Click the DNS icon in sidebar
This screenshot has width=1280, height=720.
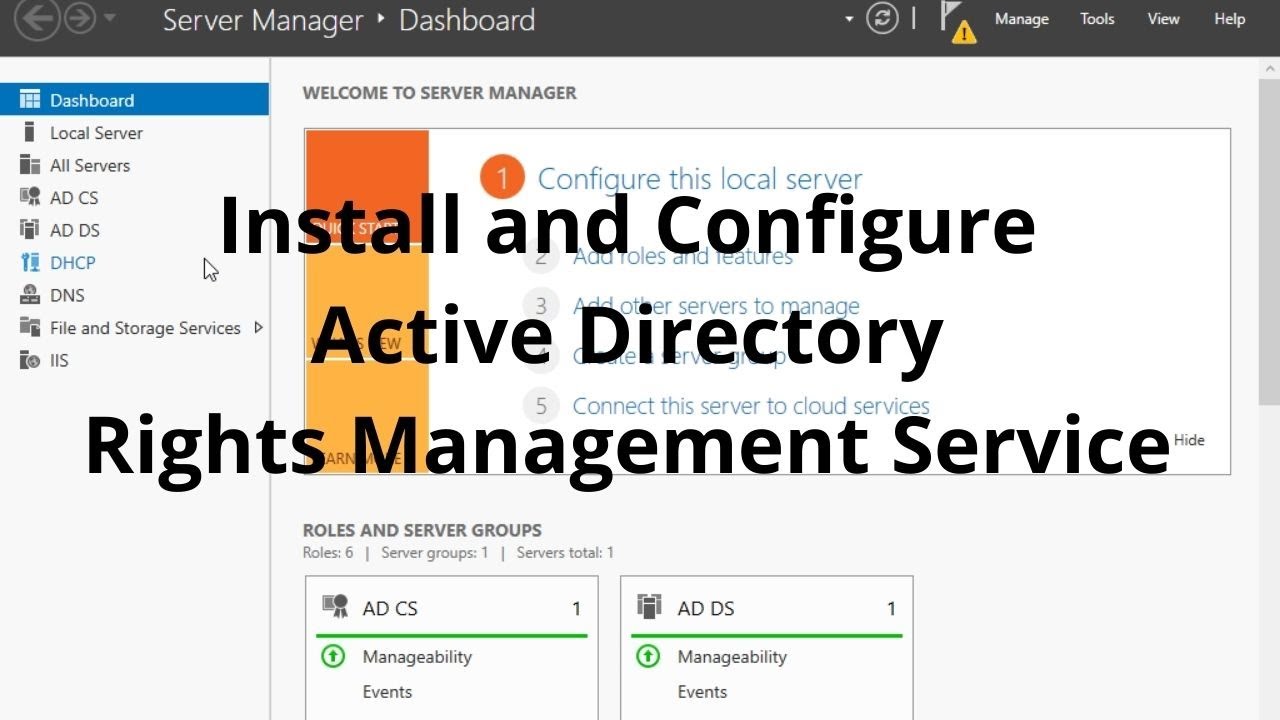pyautogui.click(x=30, y=295)
